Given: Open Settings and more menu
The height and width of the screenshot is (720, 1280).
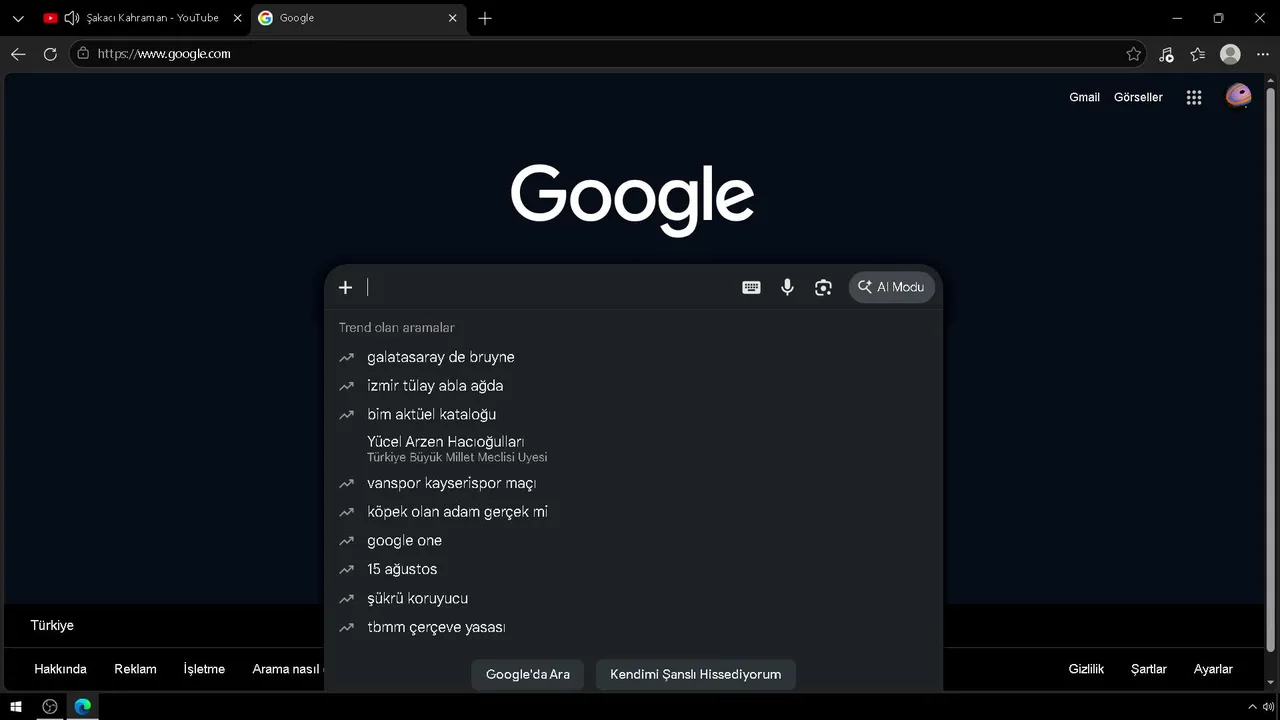Looking at the screenshot, I should click(x=1262, y=54).
